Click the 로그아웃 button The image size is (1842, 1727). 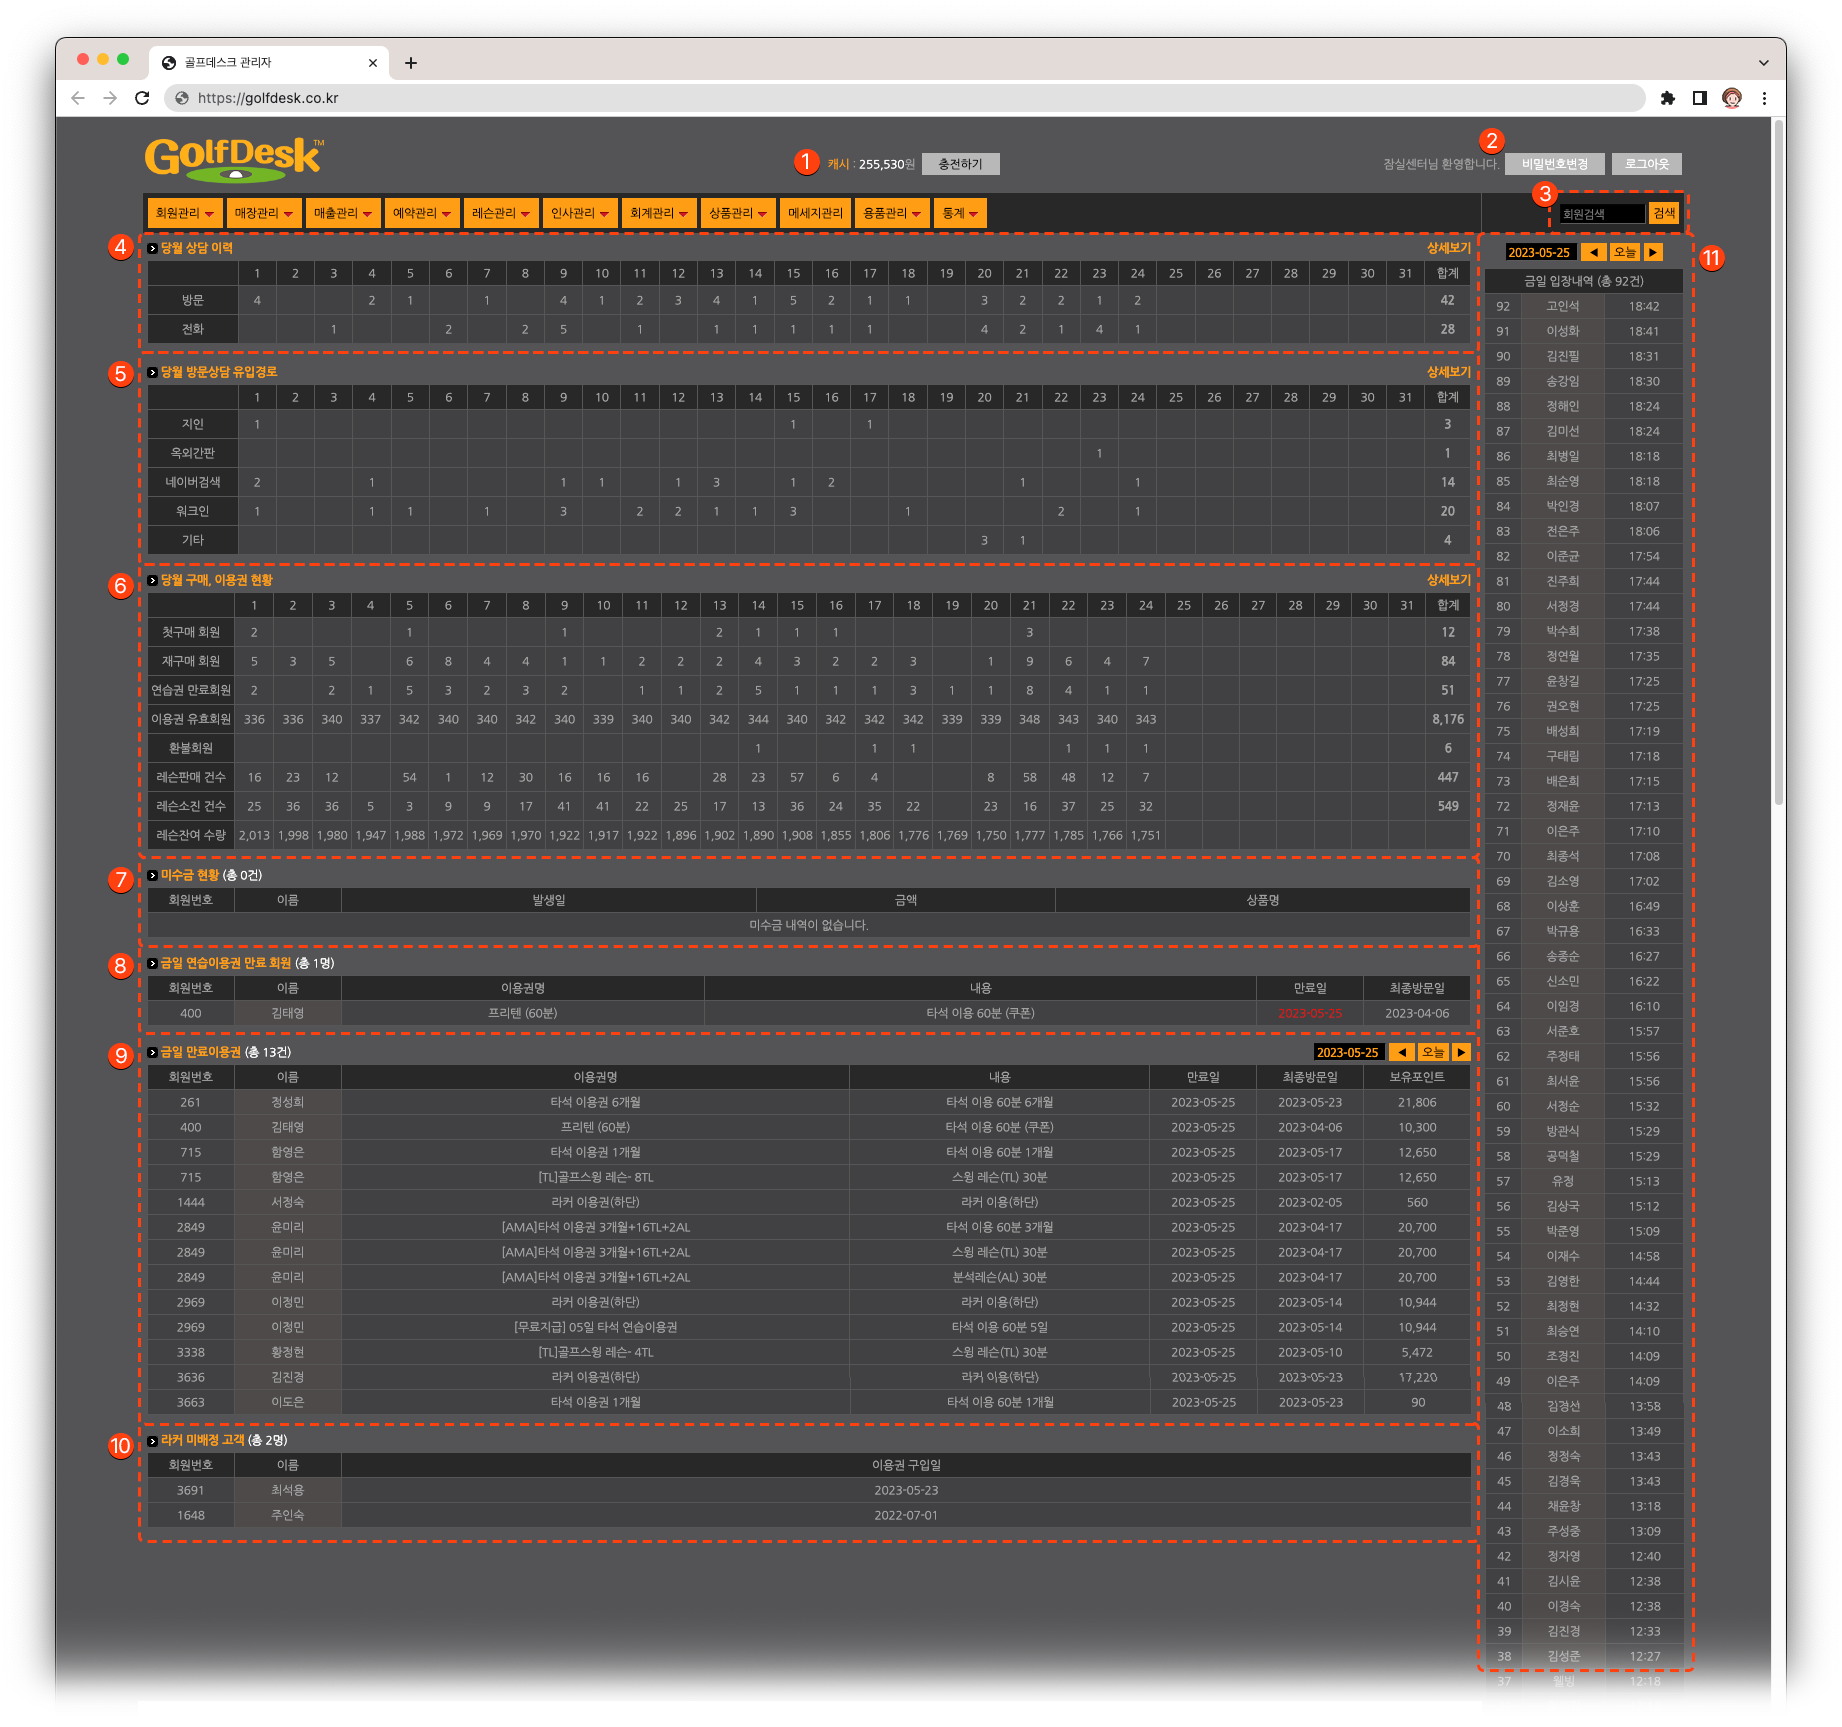tap(1646, 164)
